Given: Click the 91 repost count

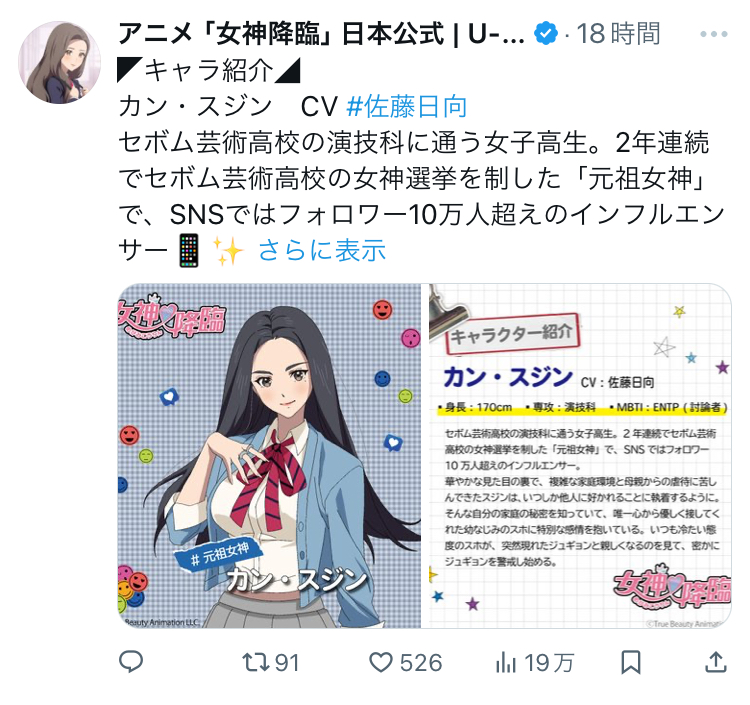Looking at the screenshot, I should [287, 663].
